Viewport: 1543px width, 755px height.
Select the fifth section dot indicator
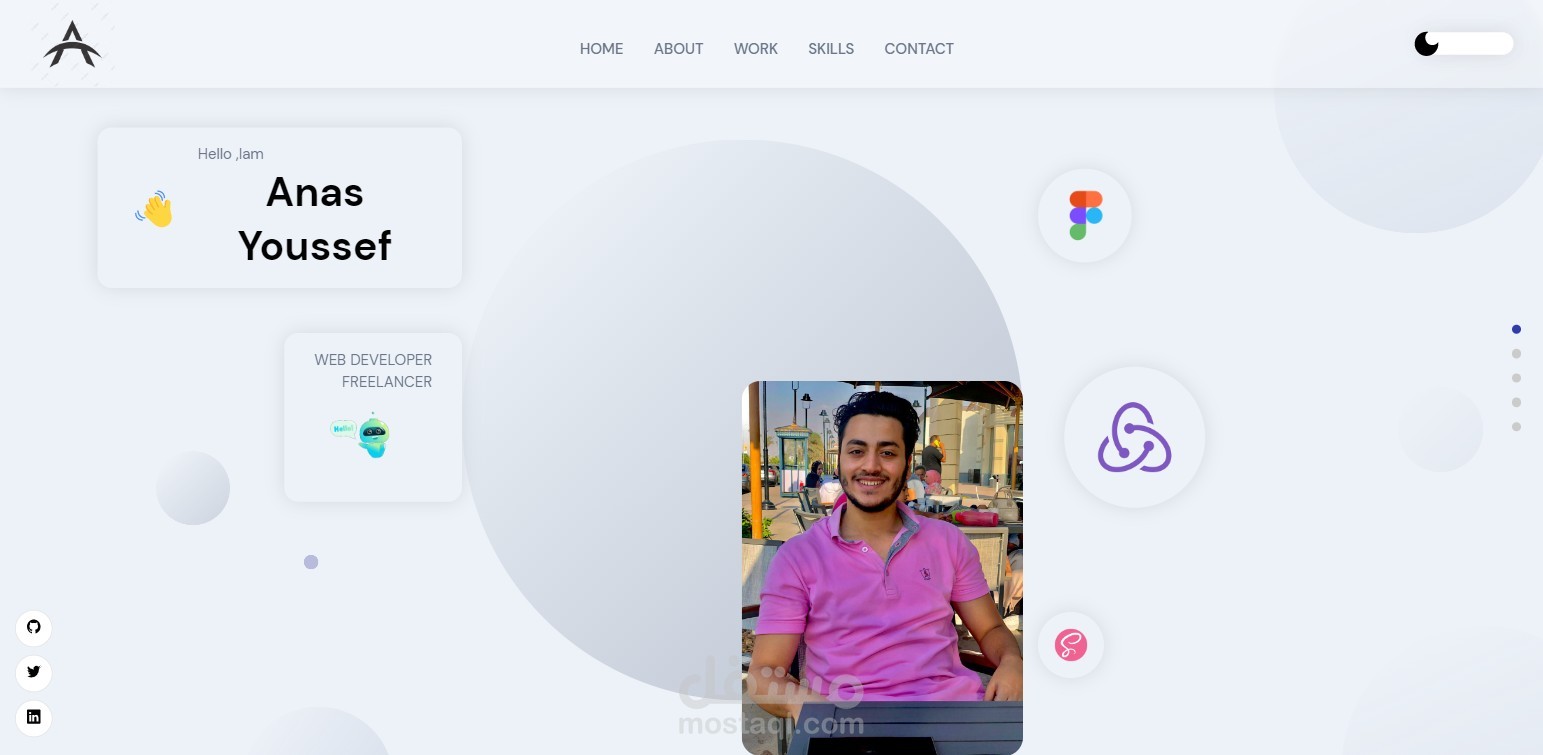1516,427
